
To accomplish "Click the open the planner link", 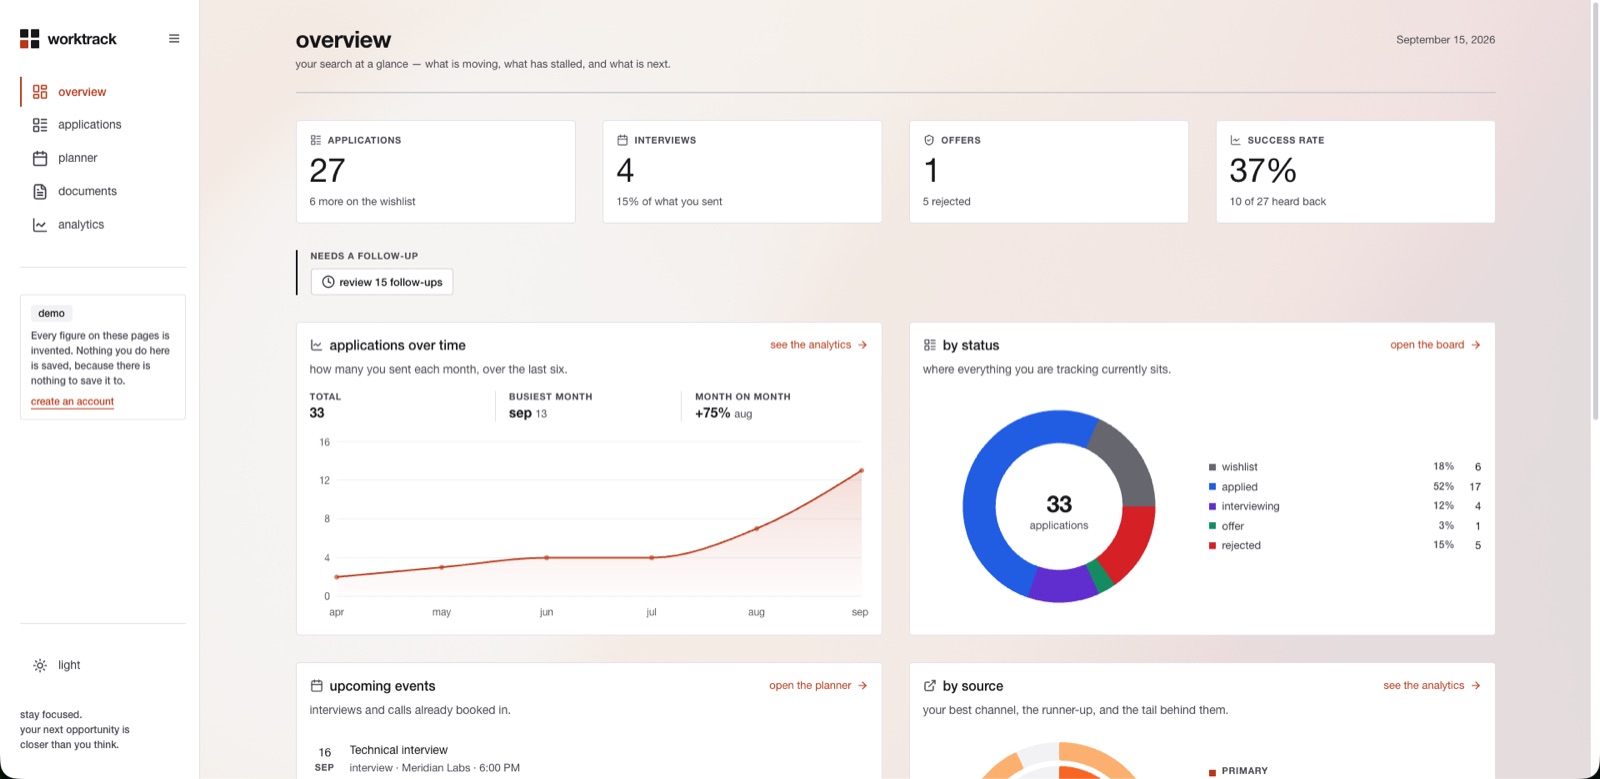I will pos(818,686).
